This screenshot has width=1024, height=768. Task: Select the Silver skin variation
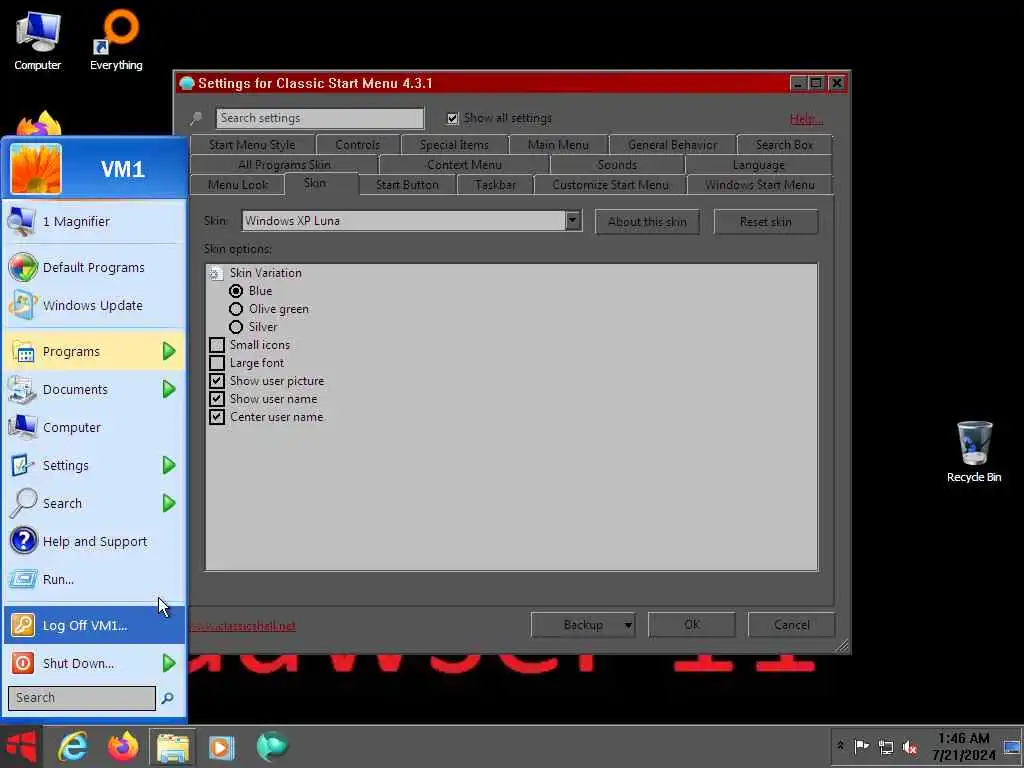click(x=236, y=327)
